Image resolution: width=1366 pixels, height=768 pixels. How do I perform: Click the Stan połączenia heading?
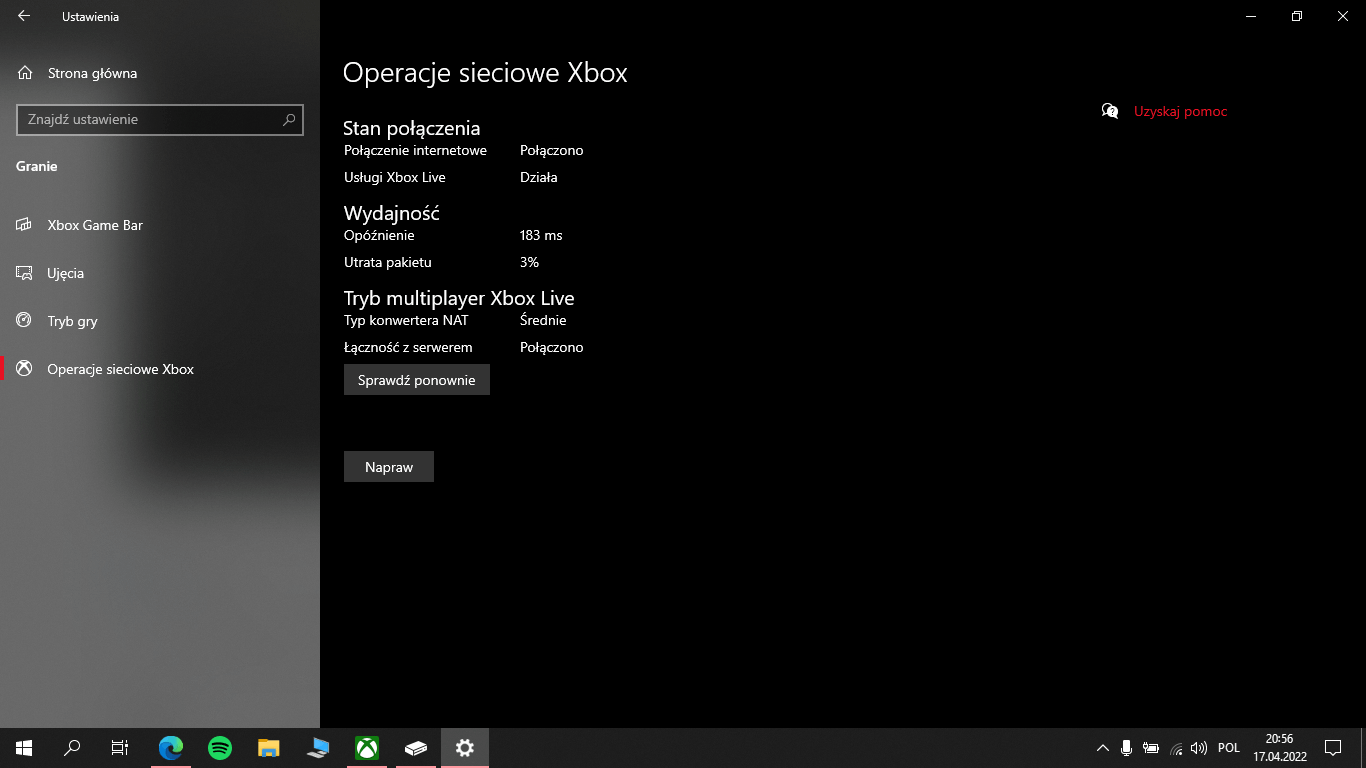(x=412, y=128)
